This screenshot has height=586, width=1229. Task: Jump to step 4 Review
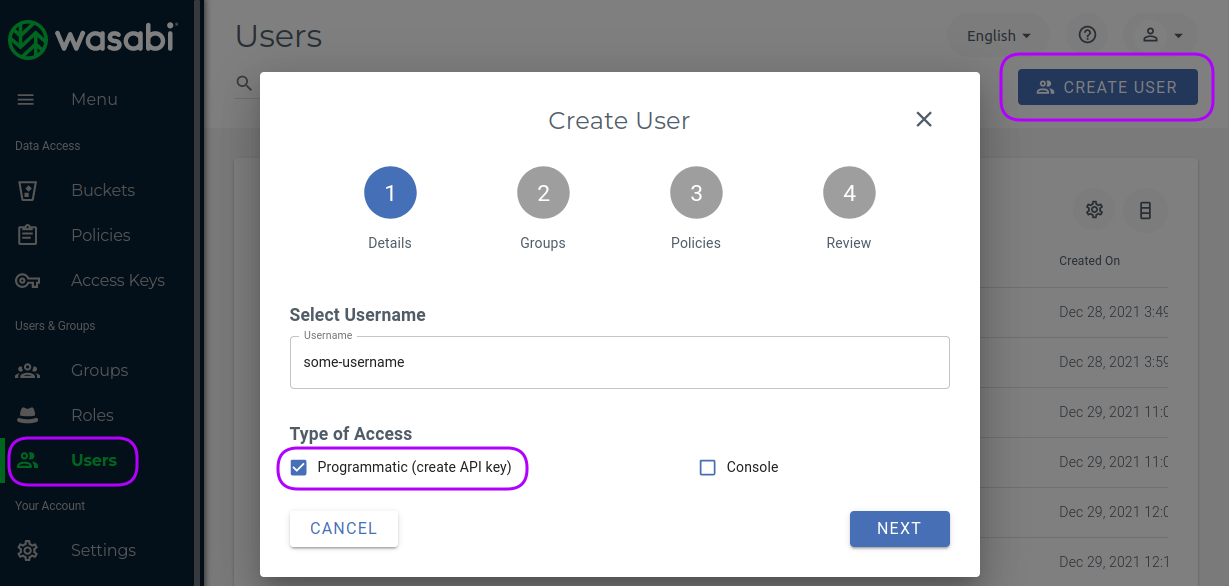click(x=849, y=192)
